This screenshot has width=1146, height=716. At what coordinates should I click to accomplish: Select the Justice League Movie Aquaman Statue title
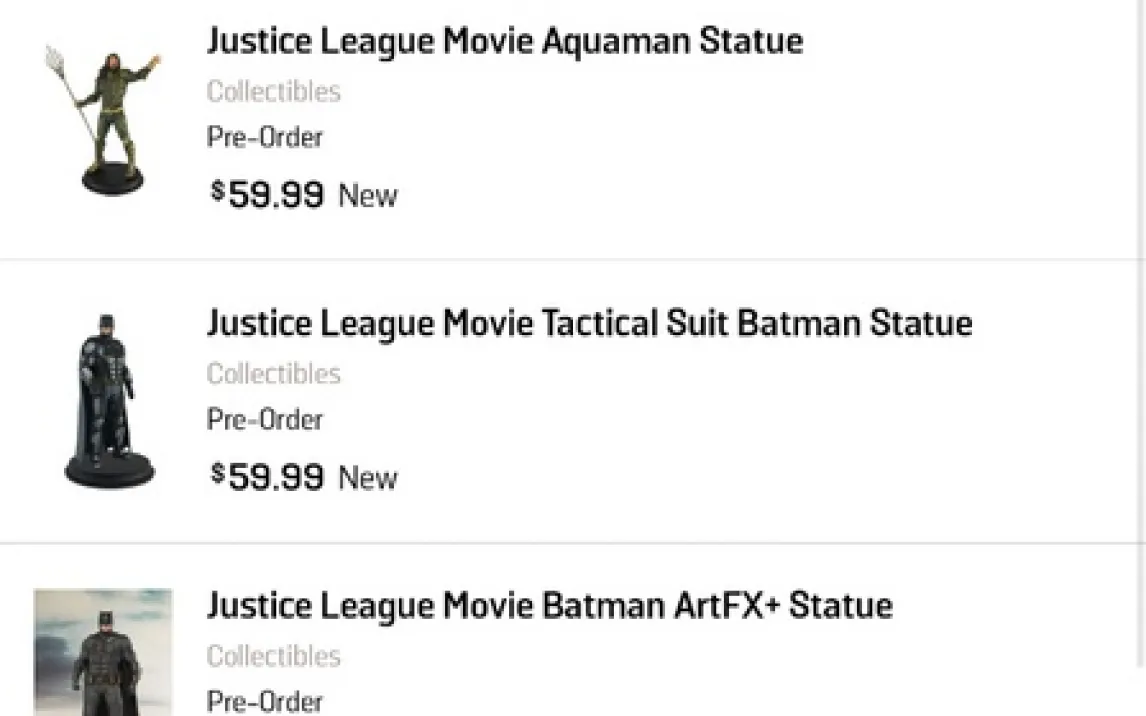pyautogui.click(x=504, y=42)
